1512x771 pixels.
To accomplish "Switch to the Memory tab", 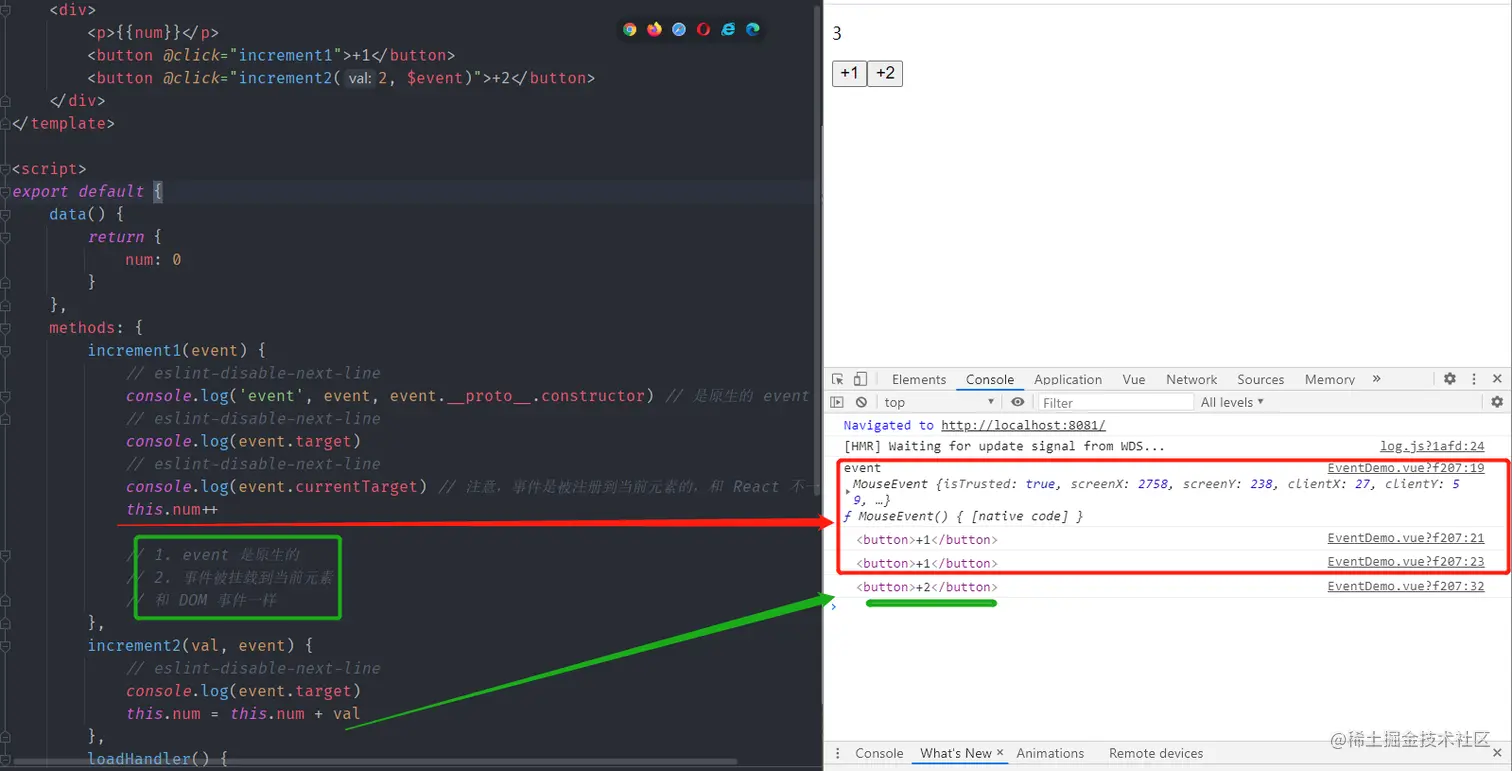I will coord(1330,379).
